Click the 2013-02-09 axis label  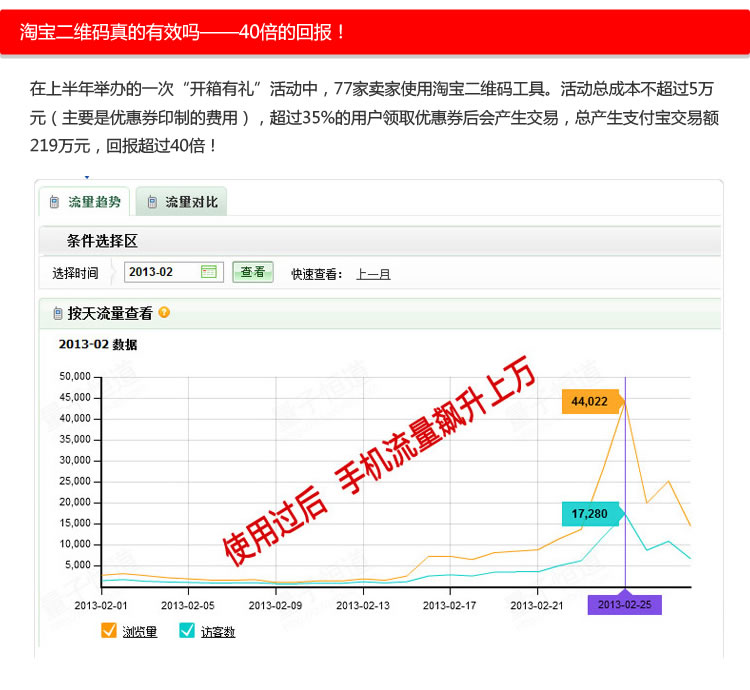tap(276, 605)
